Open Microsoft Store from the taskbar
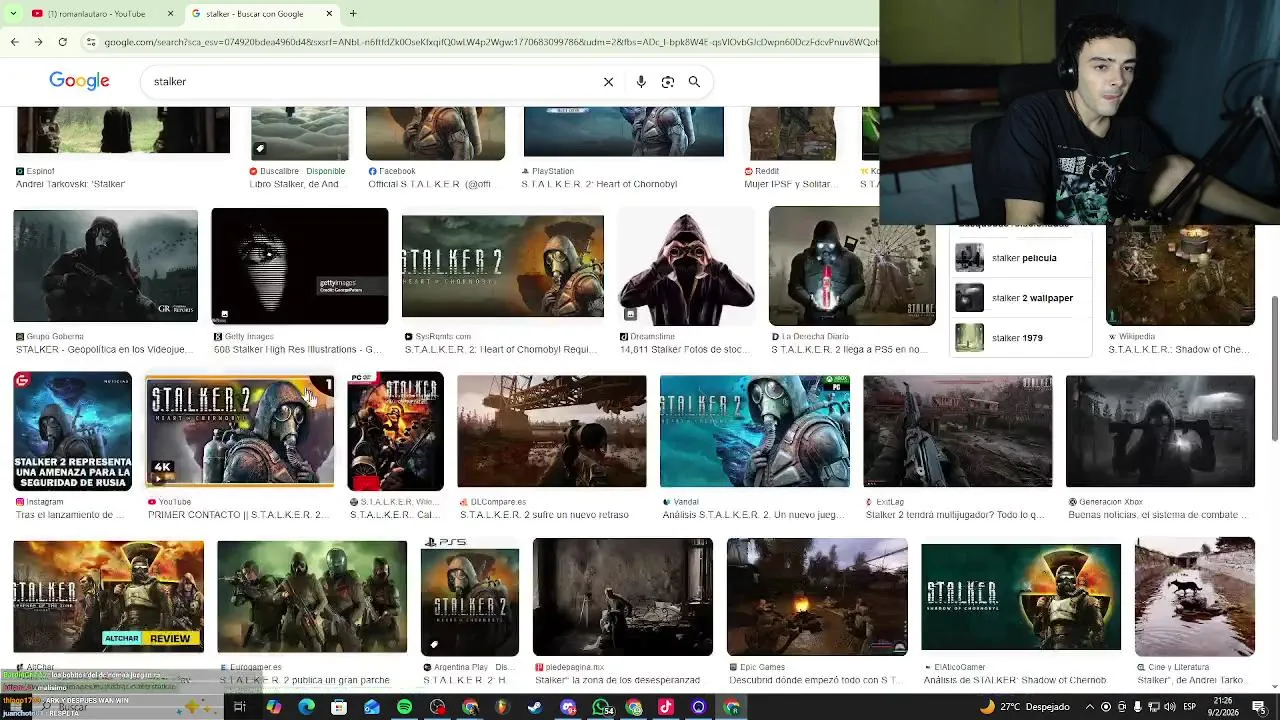Image resolution: width=1280 pixels, height=720 pixels. tap(339, 707)
